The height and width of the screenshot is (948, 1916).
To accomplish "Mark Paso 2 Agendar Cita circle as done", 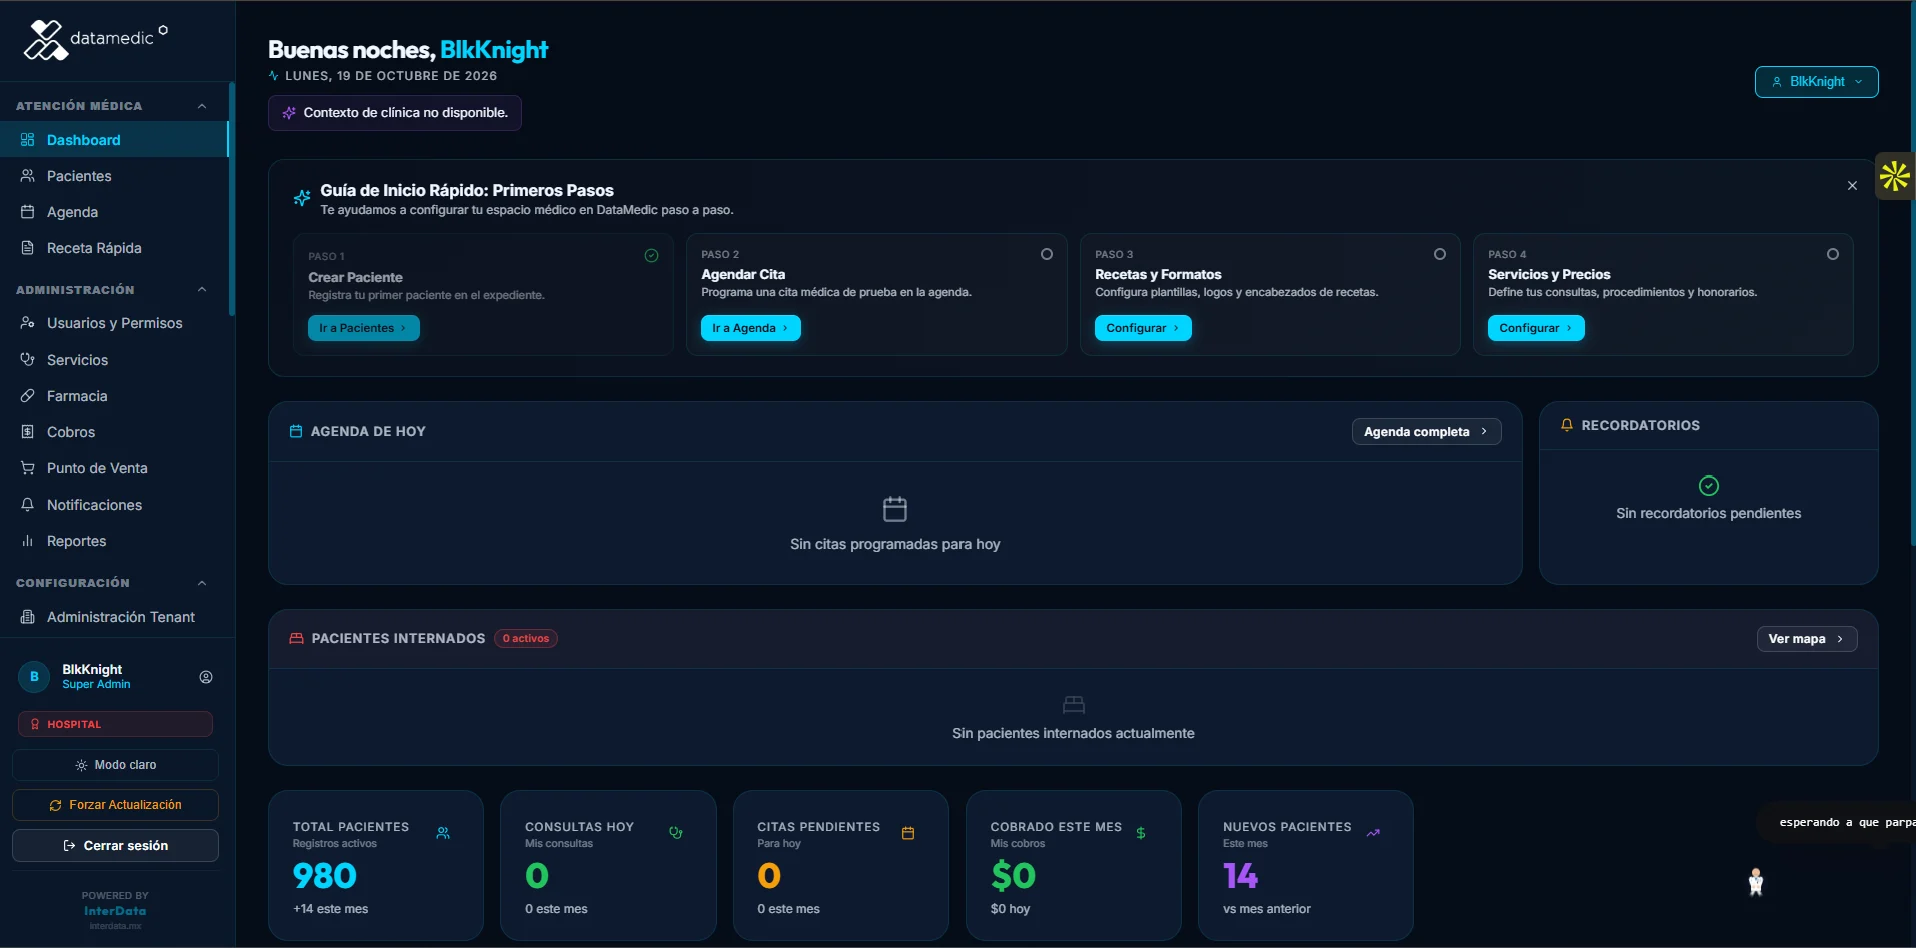I will coord(1047,254).
